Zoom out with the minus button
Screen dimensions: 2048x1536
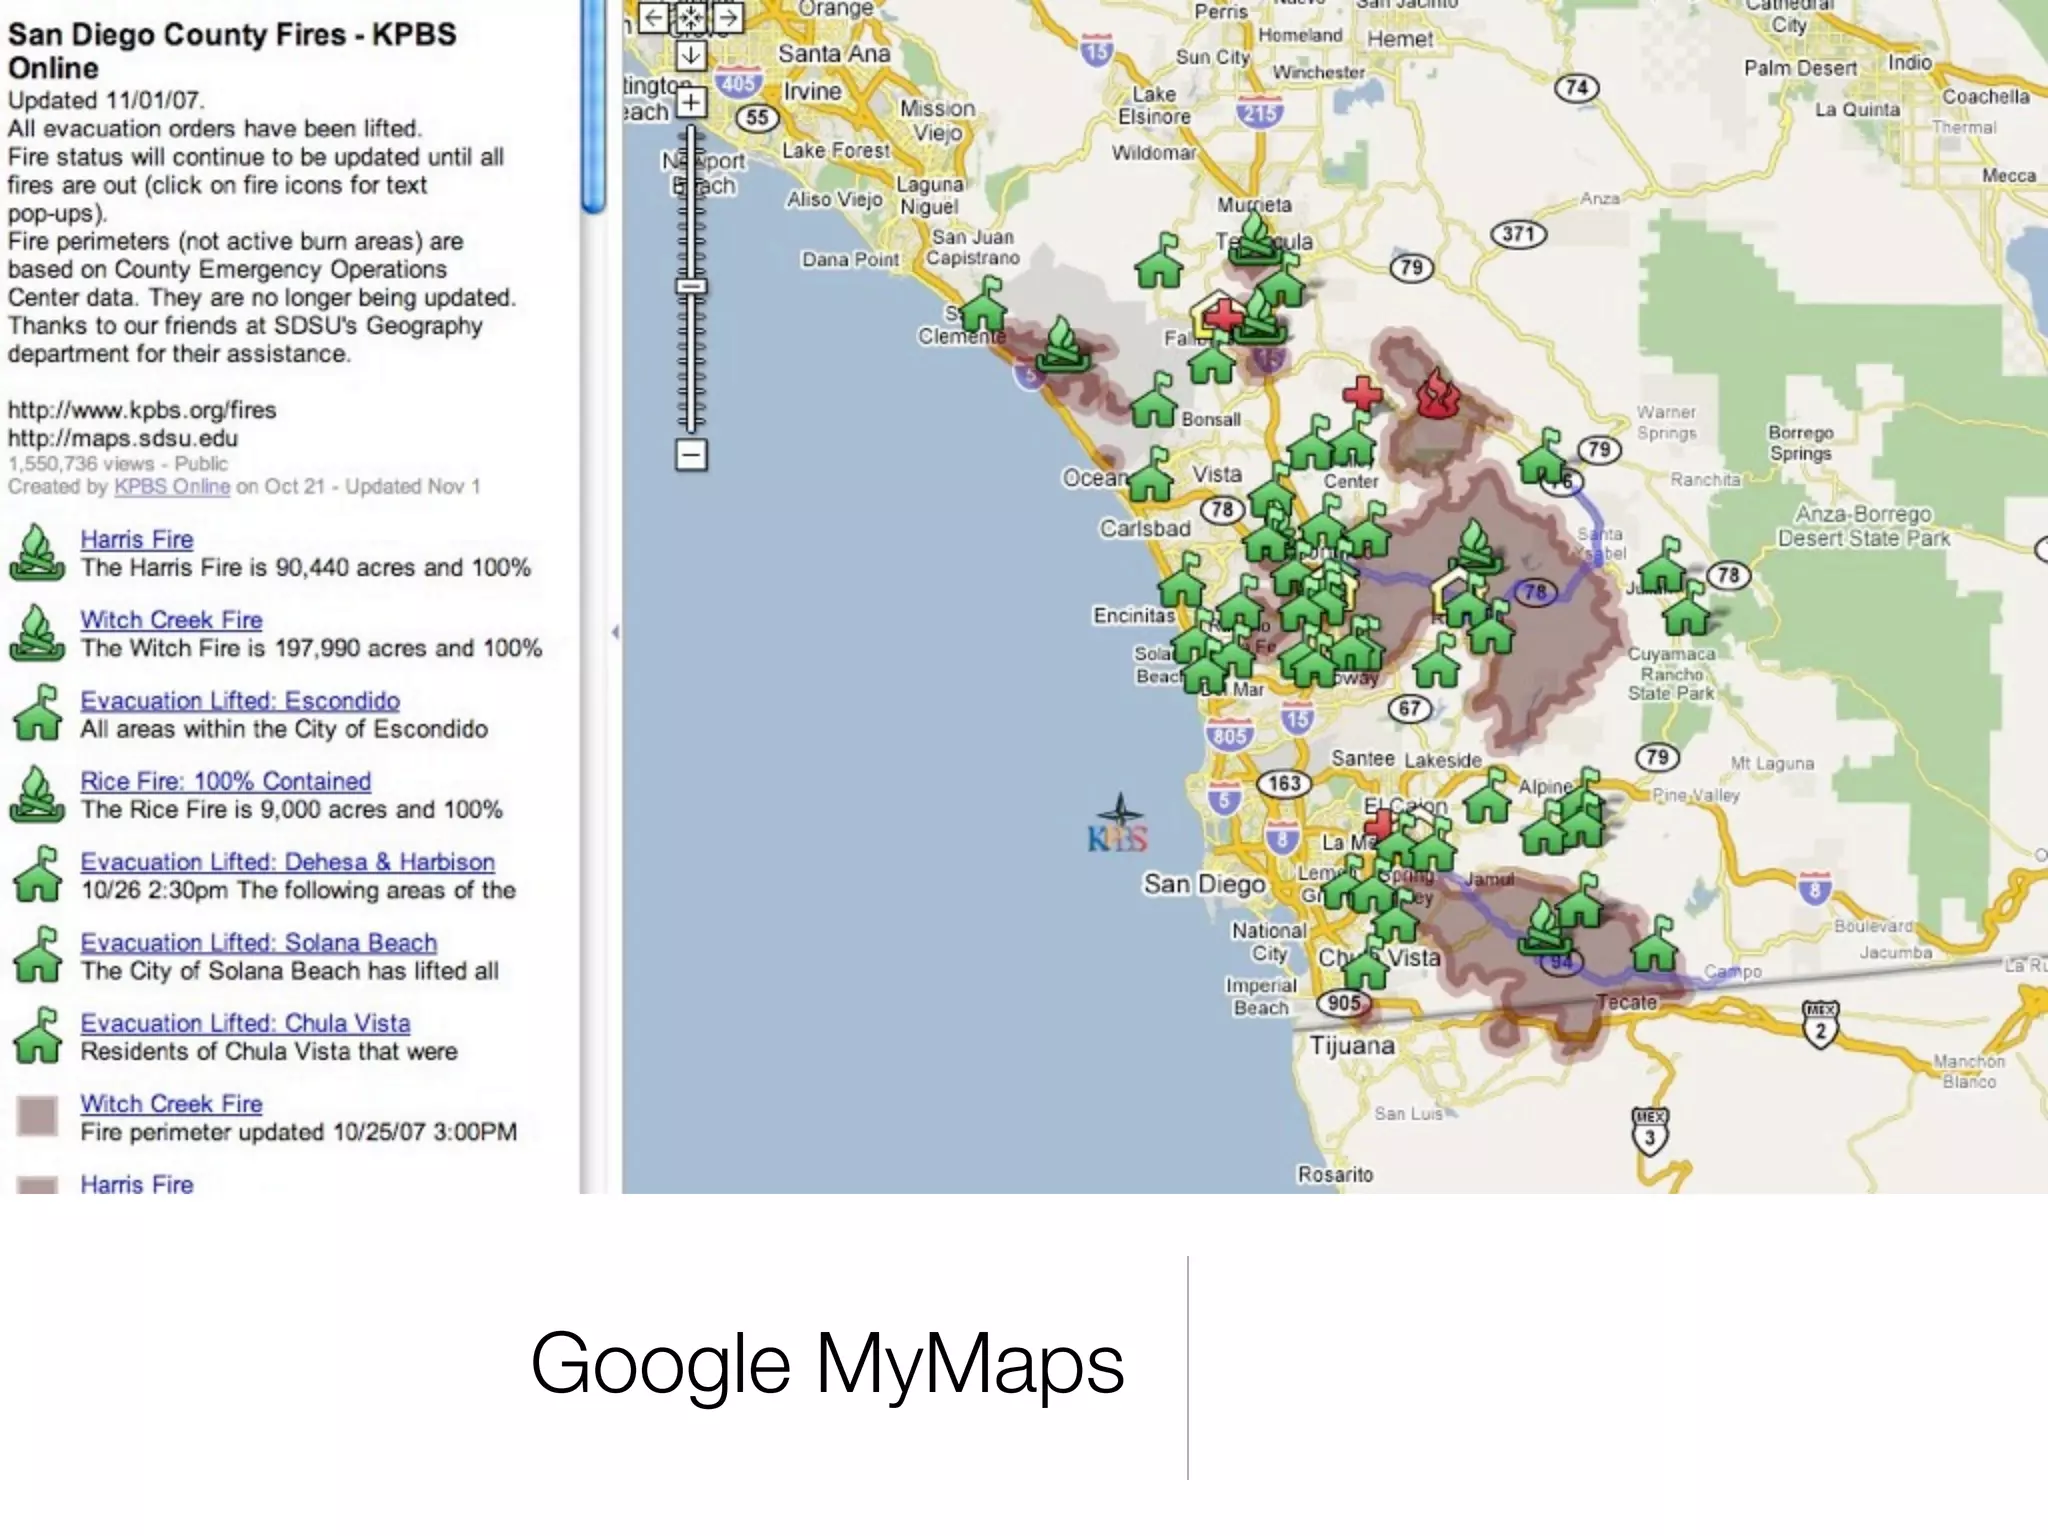[x=691, y=455]
